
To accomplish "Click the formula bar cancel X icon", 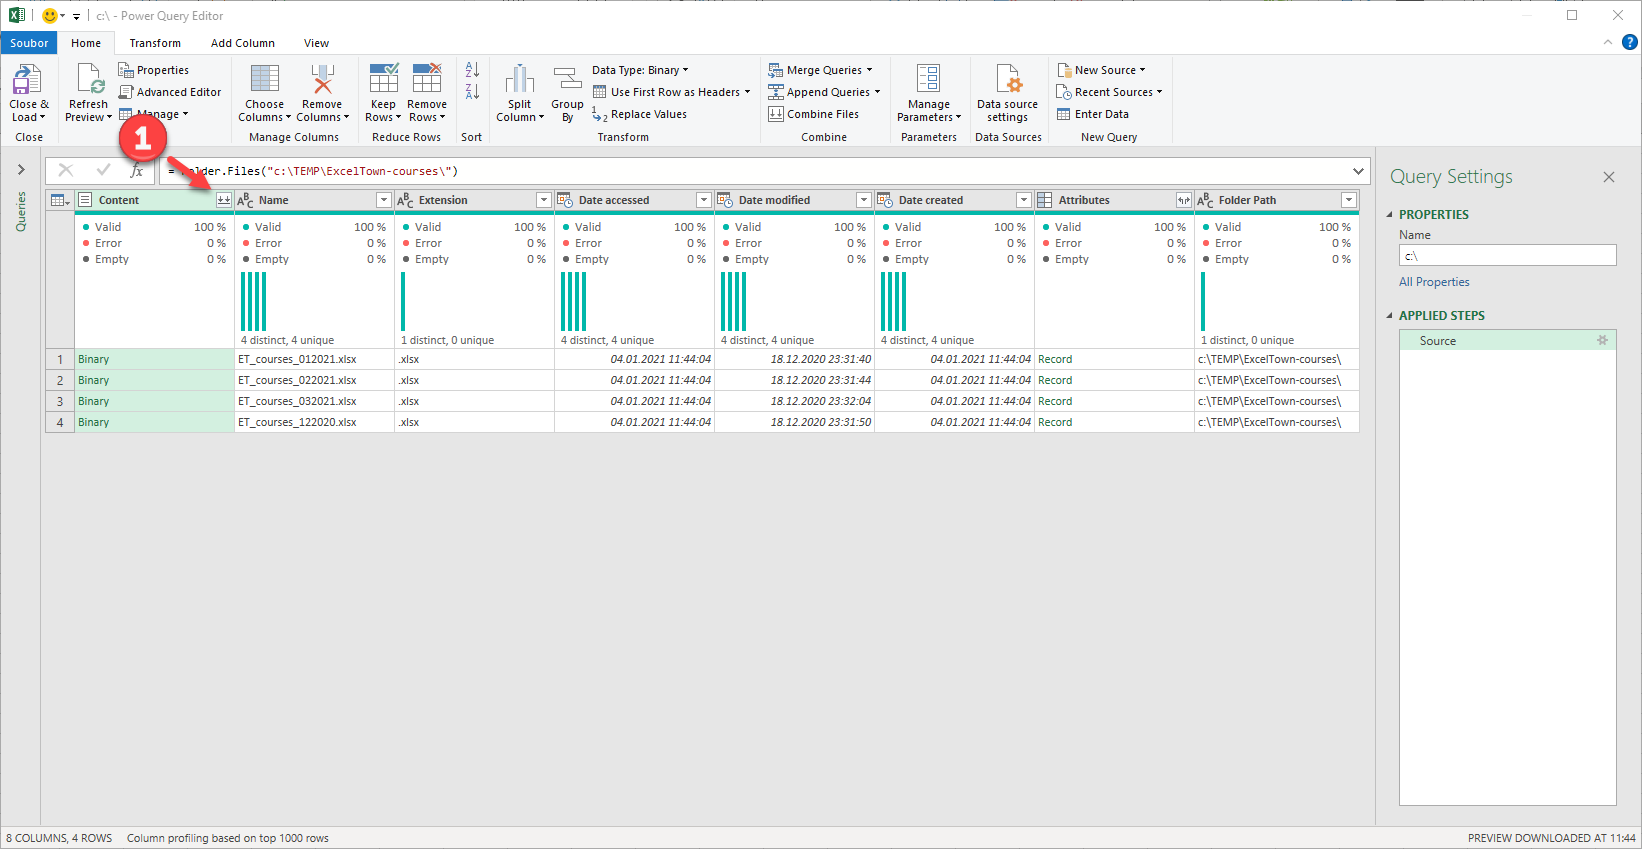I will click(x=66, y=170).
